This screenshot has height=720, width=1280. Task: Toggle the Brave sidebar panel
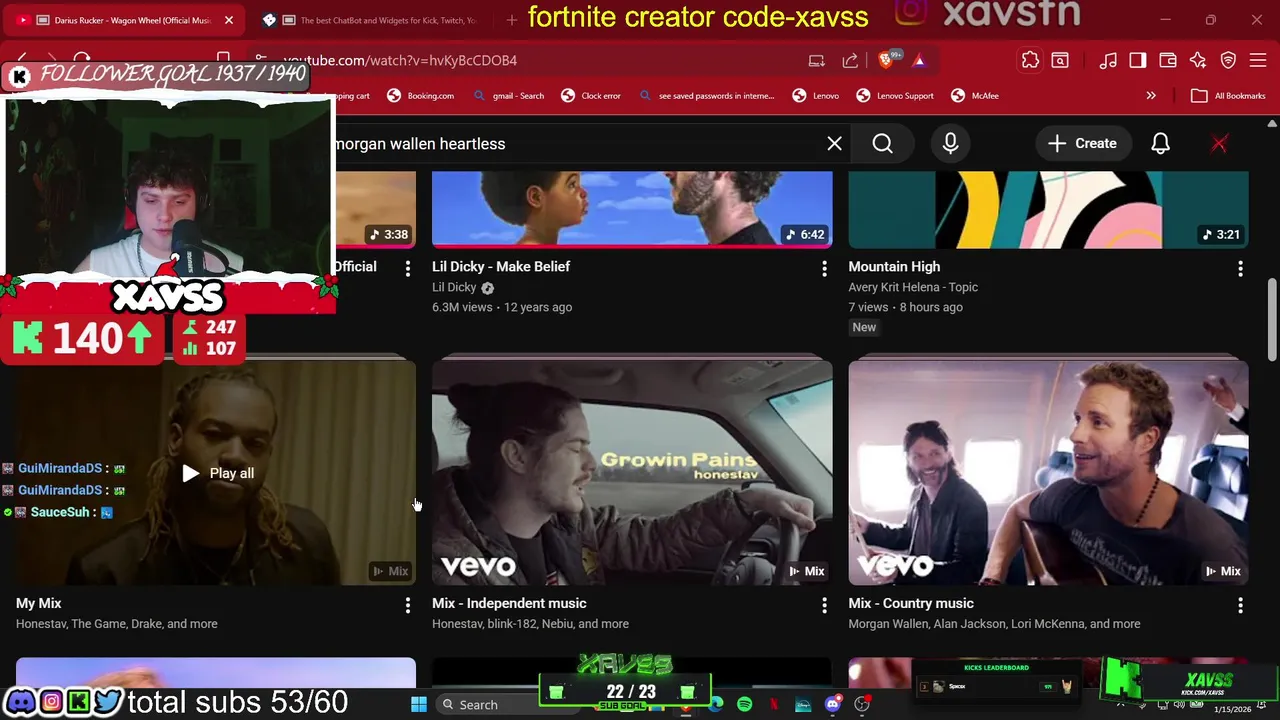coord(1138,61)
